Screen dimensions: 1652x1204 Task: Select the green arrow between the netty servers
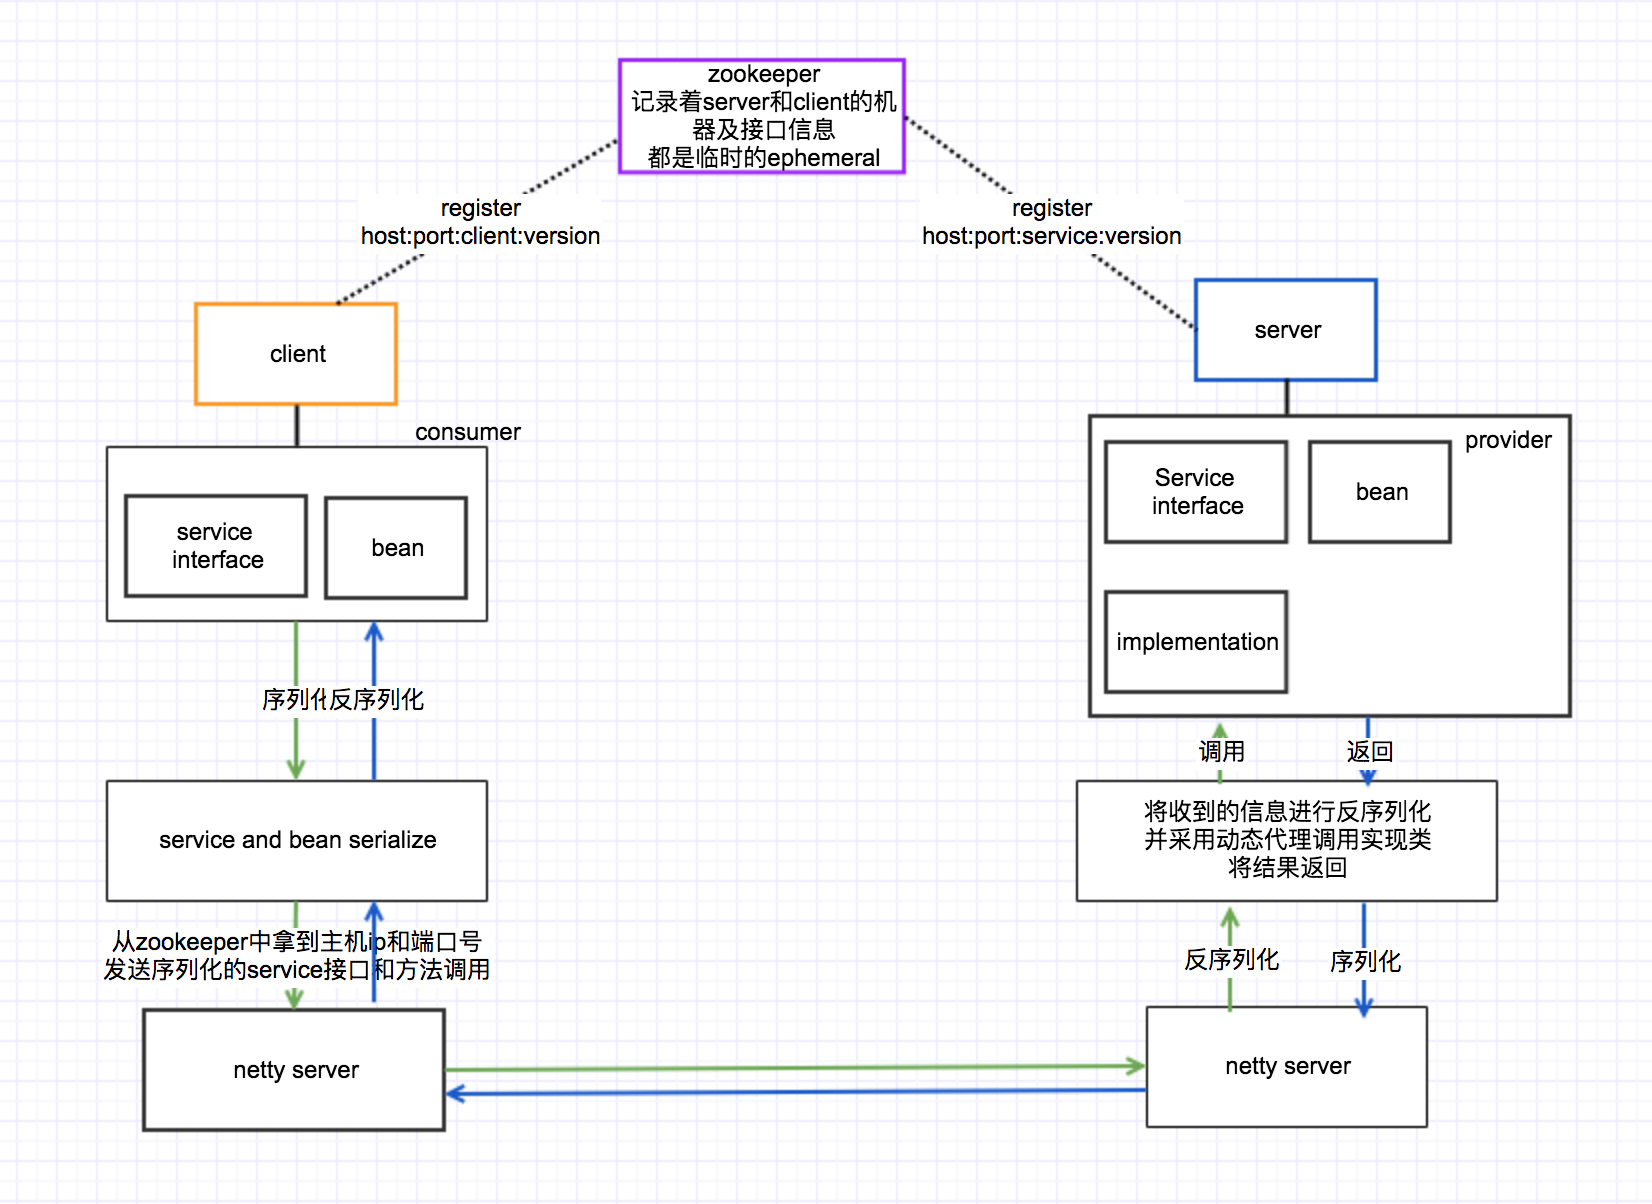(796, 1067)
